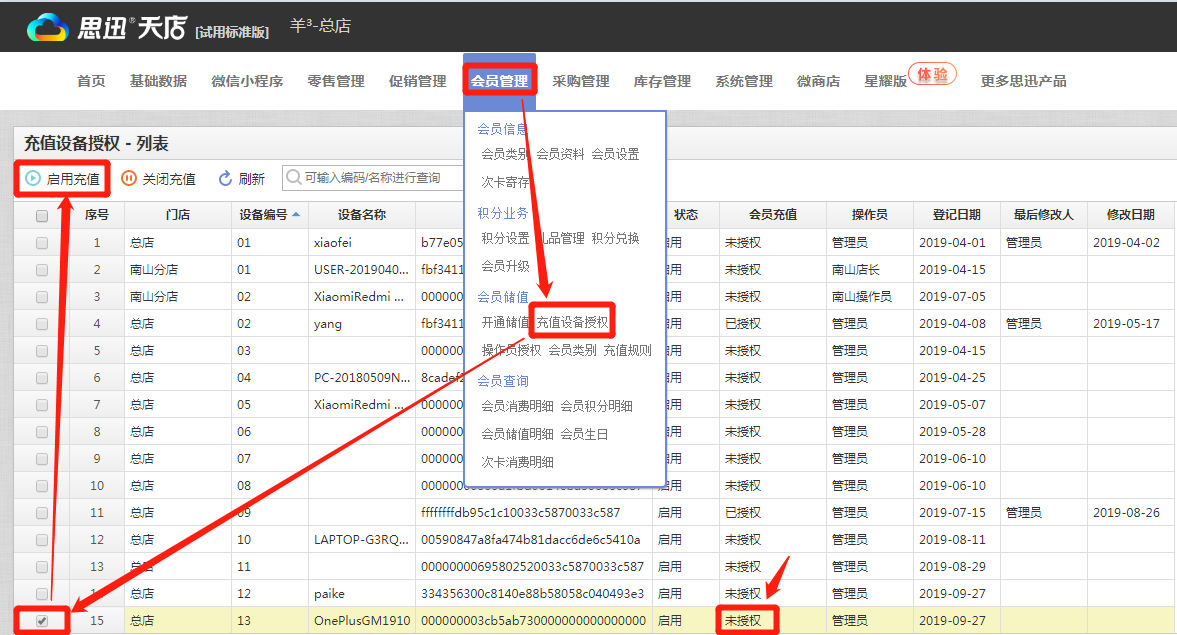This screenshot has height=635, width=1177.
Task: Select 会员生日 in the dropdown
Action: point(584,434)
